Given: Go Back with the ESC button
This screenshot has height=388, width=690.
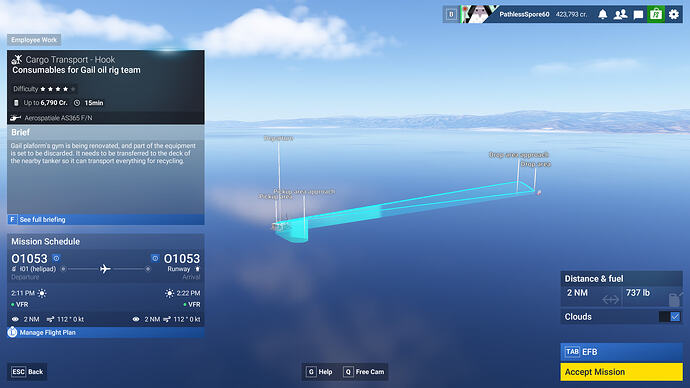Looking at the screenshot, I should click(27, 372).
